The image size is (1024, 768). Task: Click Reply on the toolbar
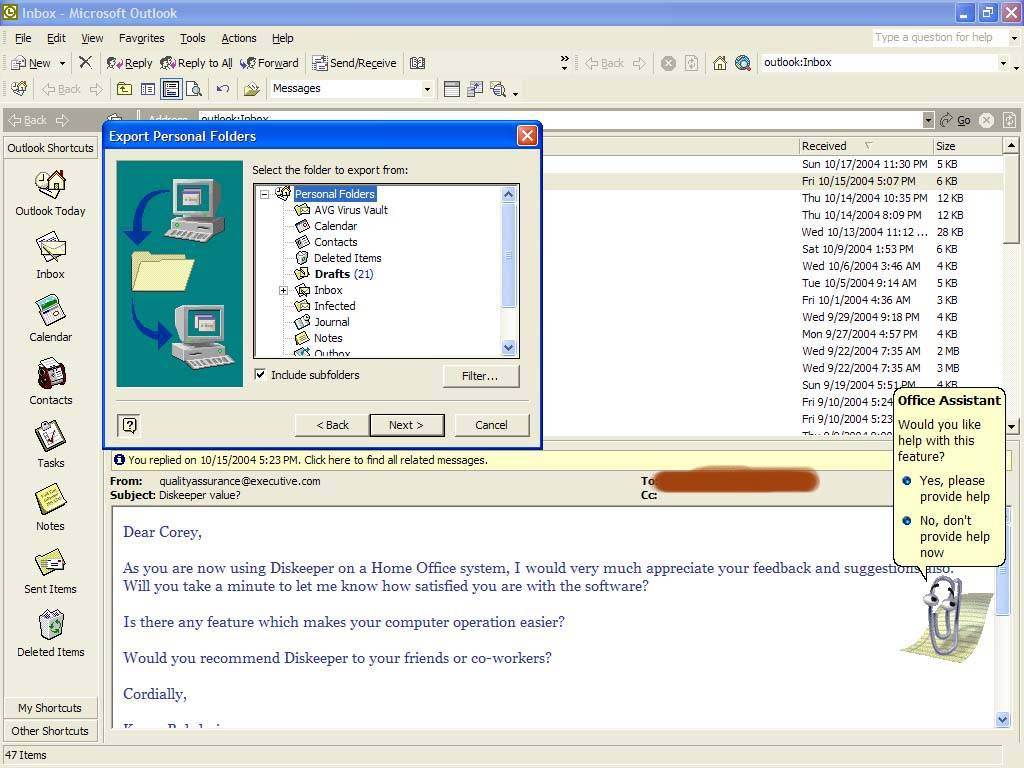click(x=129, y=63)
